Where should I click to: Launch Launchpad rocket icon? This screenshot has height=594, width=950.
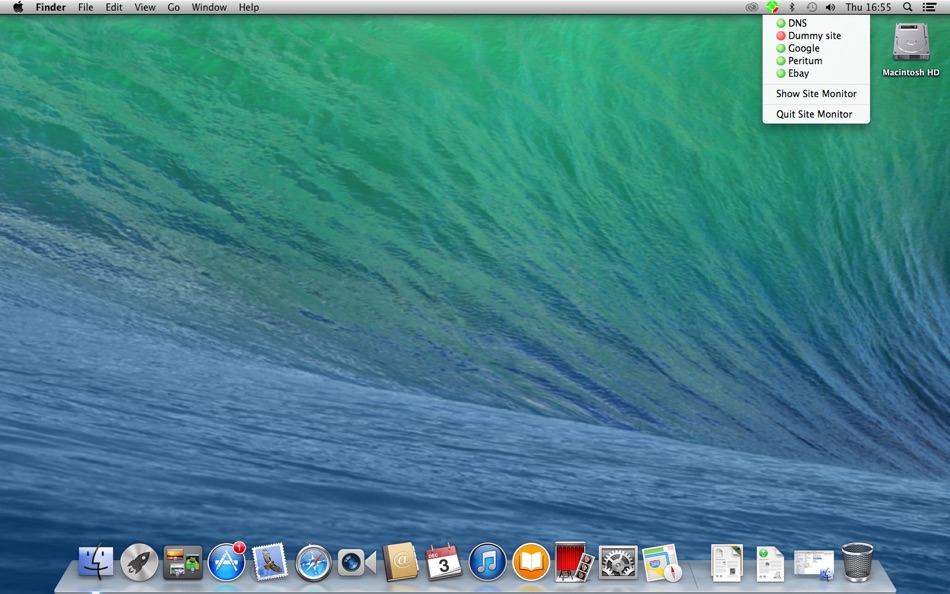coord(139,562)
